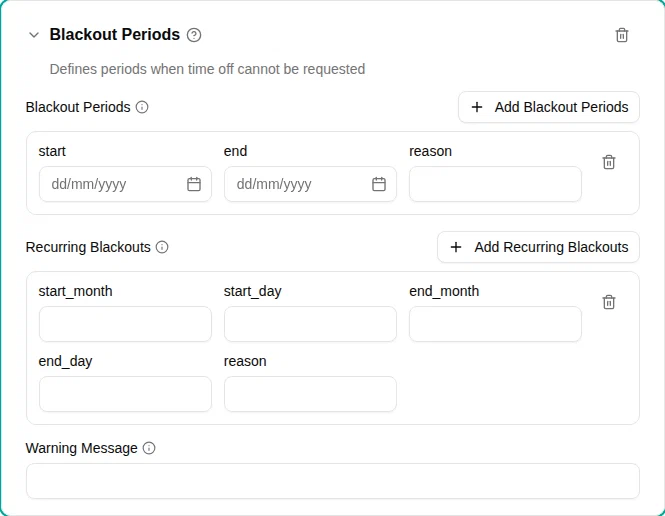The width and height of the screenshot is (665, 516).
Task: Remove the recurring blackout row
Action: (x=609, y=302)
